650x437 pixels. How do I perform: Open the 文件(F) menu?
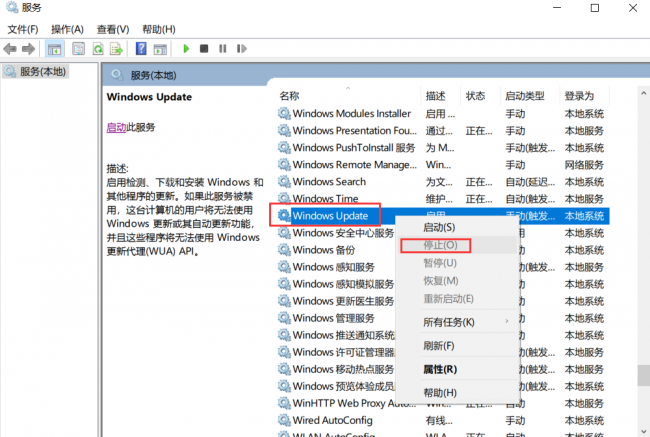(23, 29)
